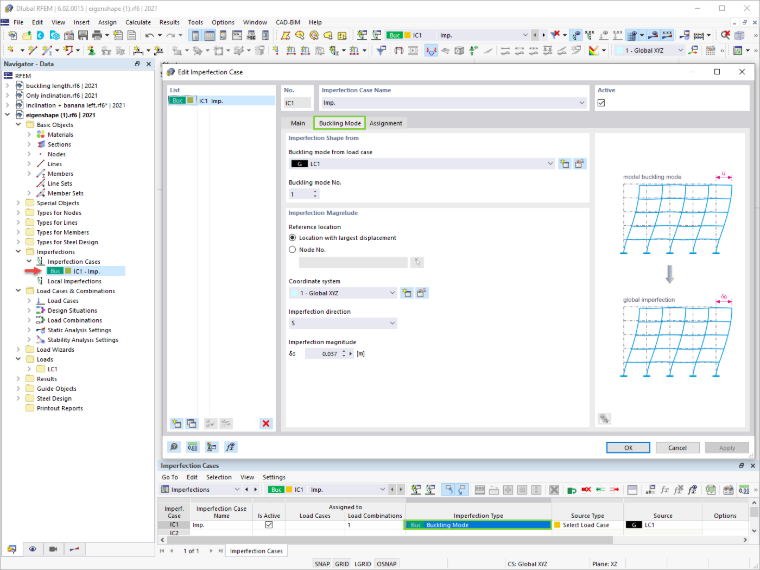Click the search icon at the dialog bottom left

coord(174,447)
